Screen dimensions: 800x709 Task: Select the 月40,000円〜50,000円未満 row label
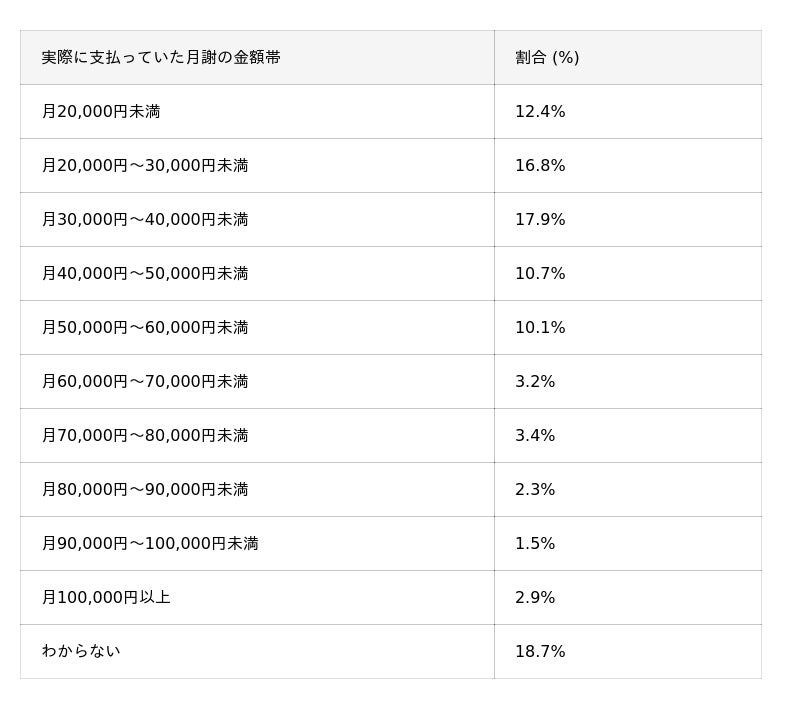pos(145,274)
